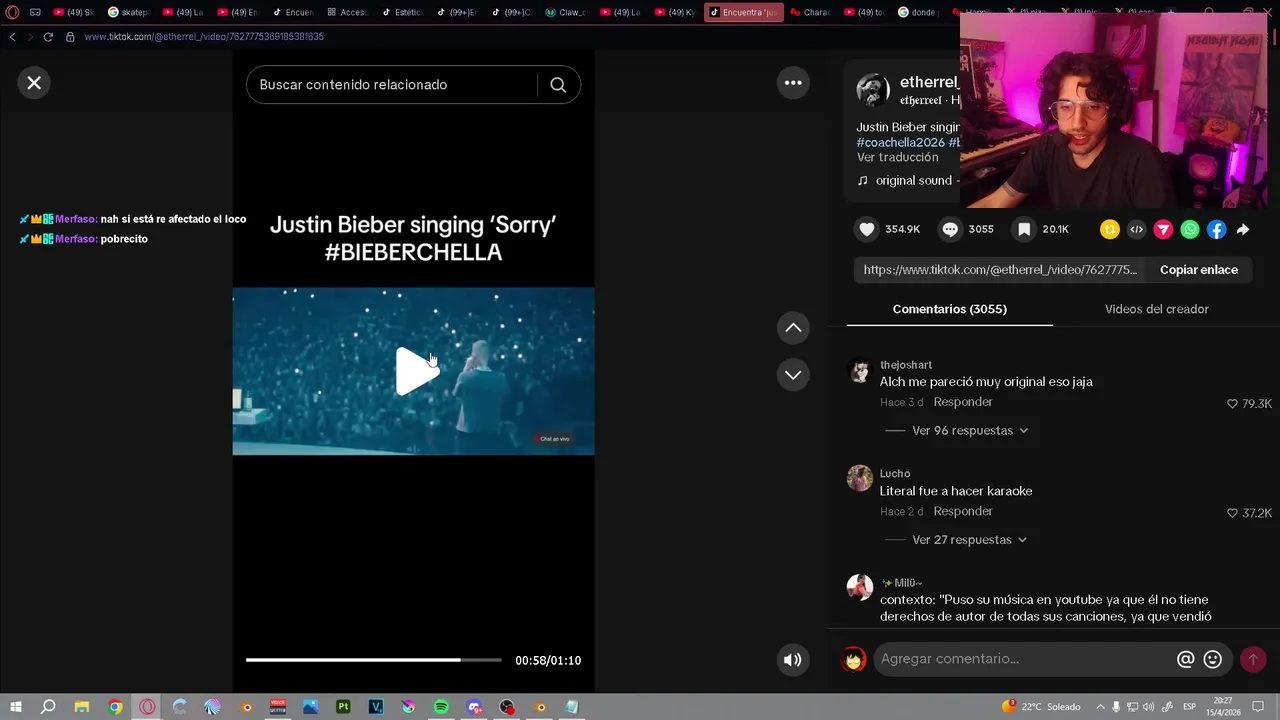Viewport: 1280px width, 720px height.
Task: Share on WhatsApp icon
Action: point(1190,230)
